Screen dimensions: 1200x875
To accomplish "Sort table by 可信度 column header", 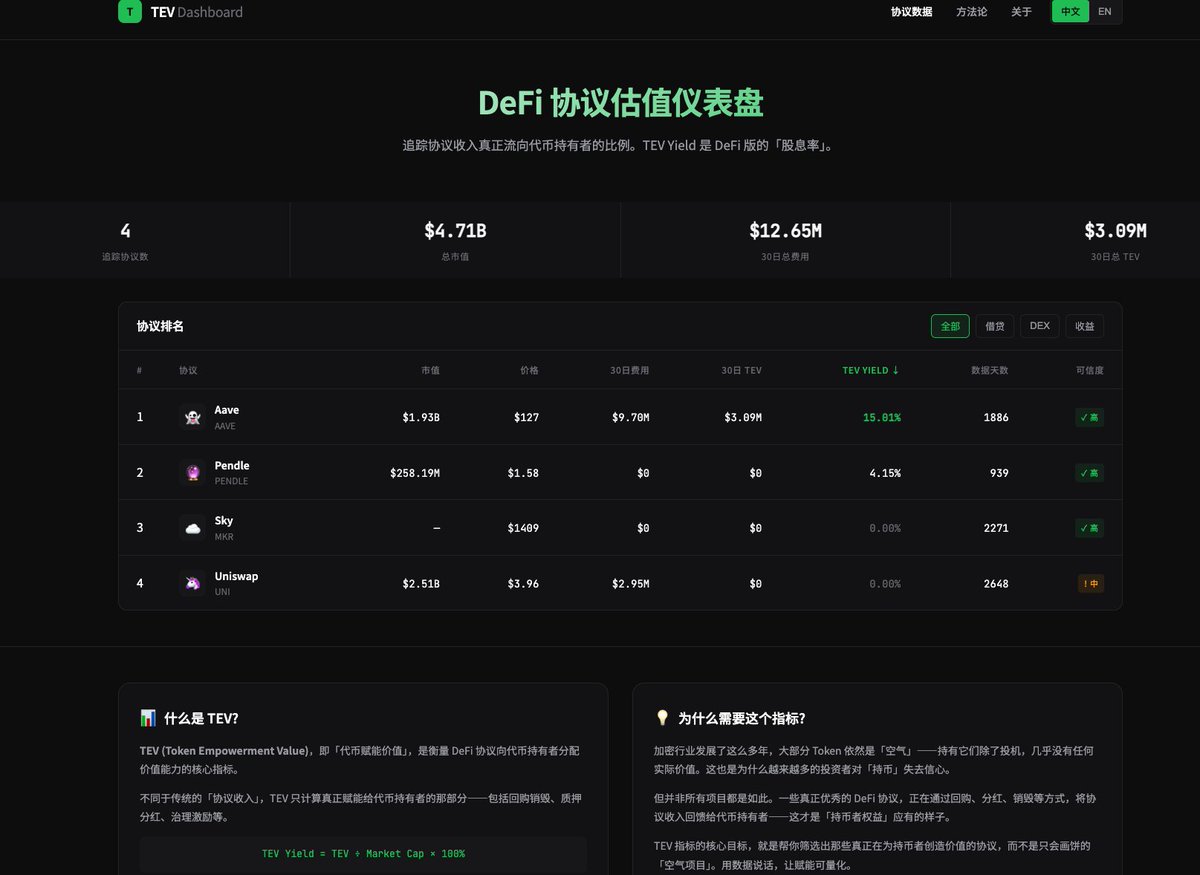I will click(x=1090, y=370).
